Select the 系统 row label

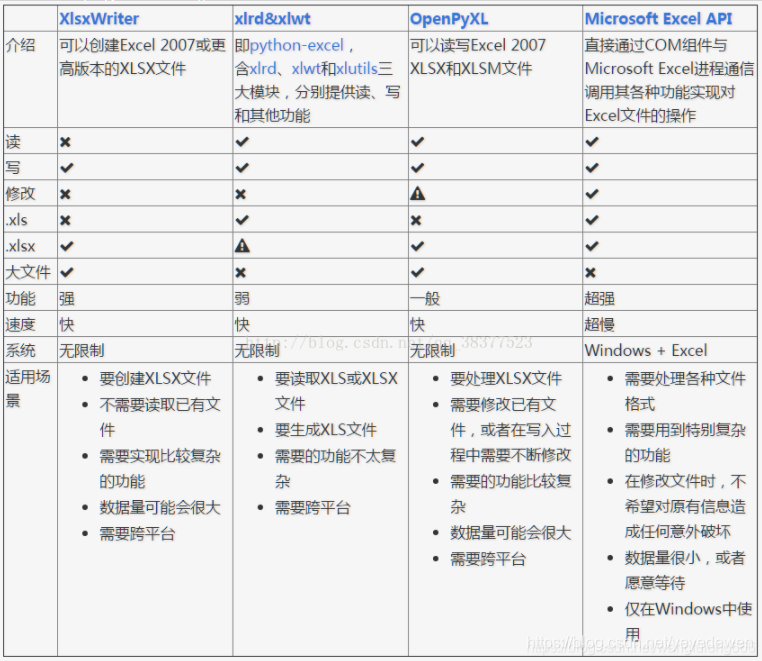[x=20, y=351]
